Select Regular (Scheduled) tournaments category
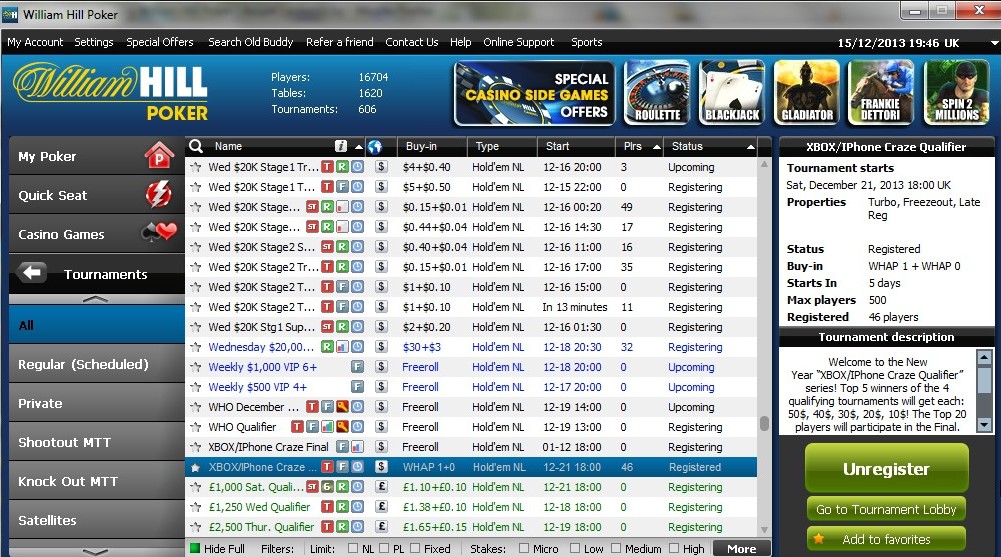 [96, 364]
